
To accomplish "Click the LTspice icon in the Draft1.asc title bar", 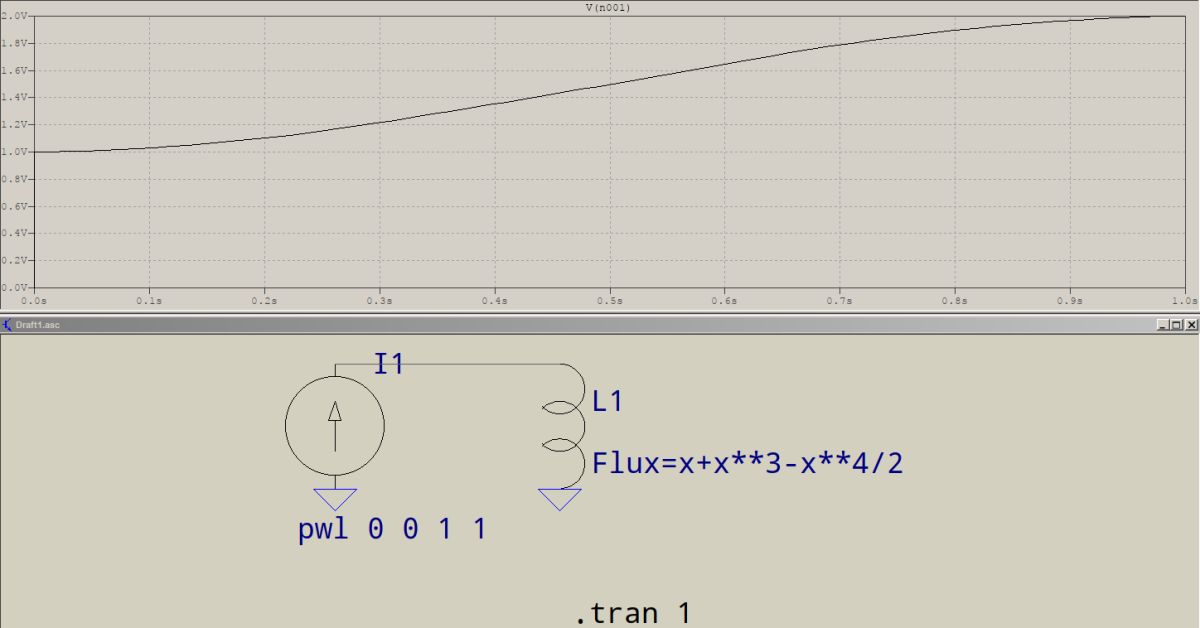I will coord(7,325).
